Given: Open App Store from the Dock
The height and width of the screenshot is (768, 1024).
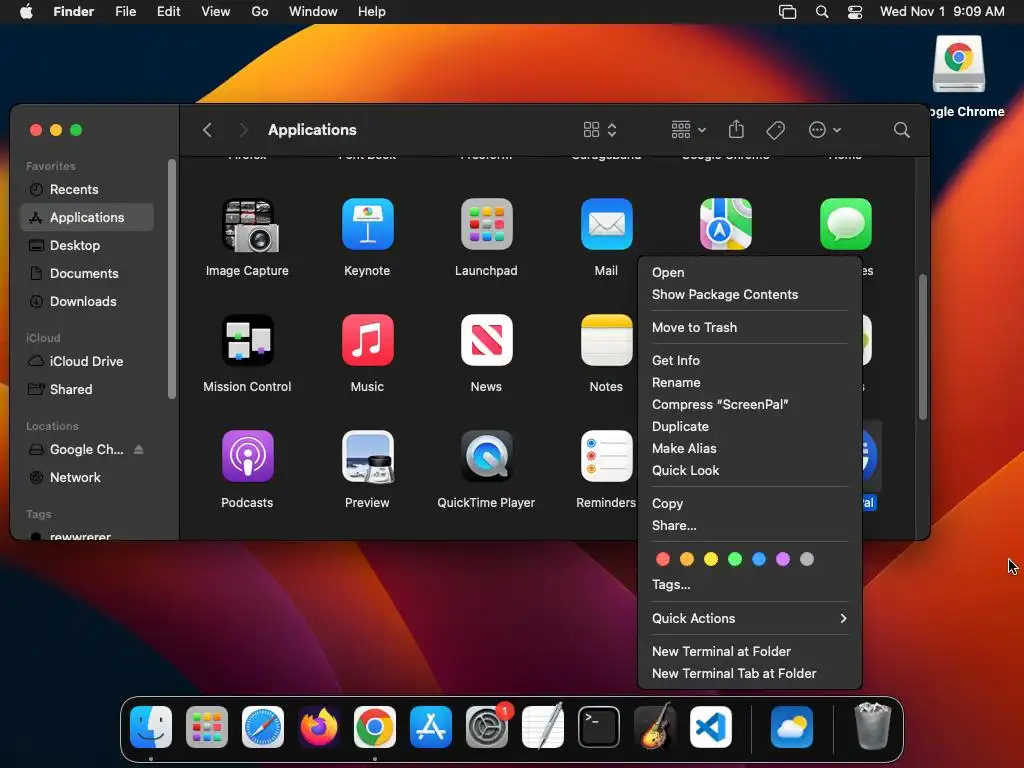Looking at the screenshot, I should [x=430, y=727].
